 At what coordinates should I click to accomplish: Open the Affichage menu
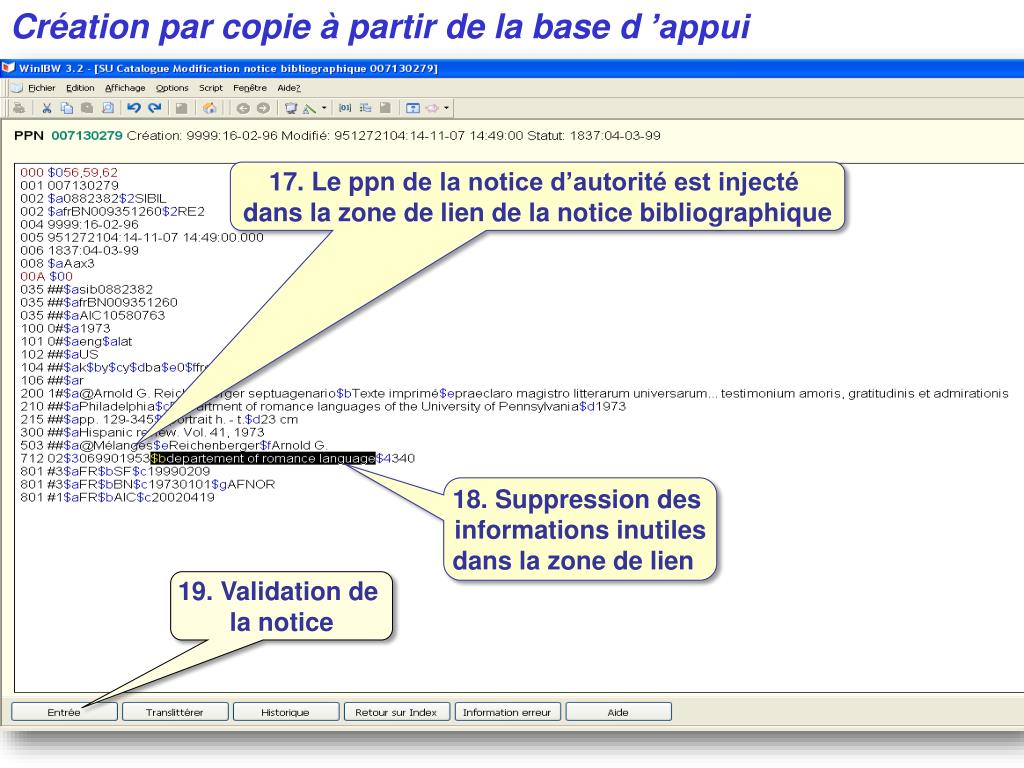coord(125,88)
